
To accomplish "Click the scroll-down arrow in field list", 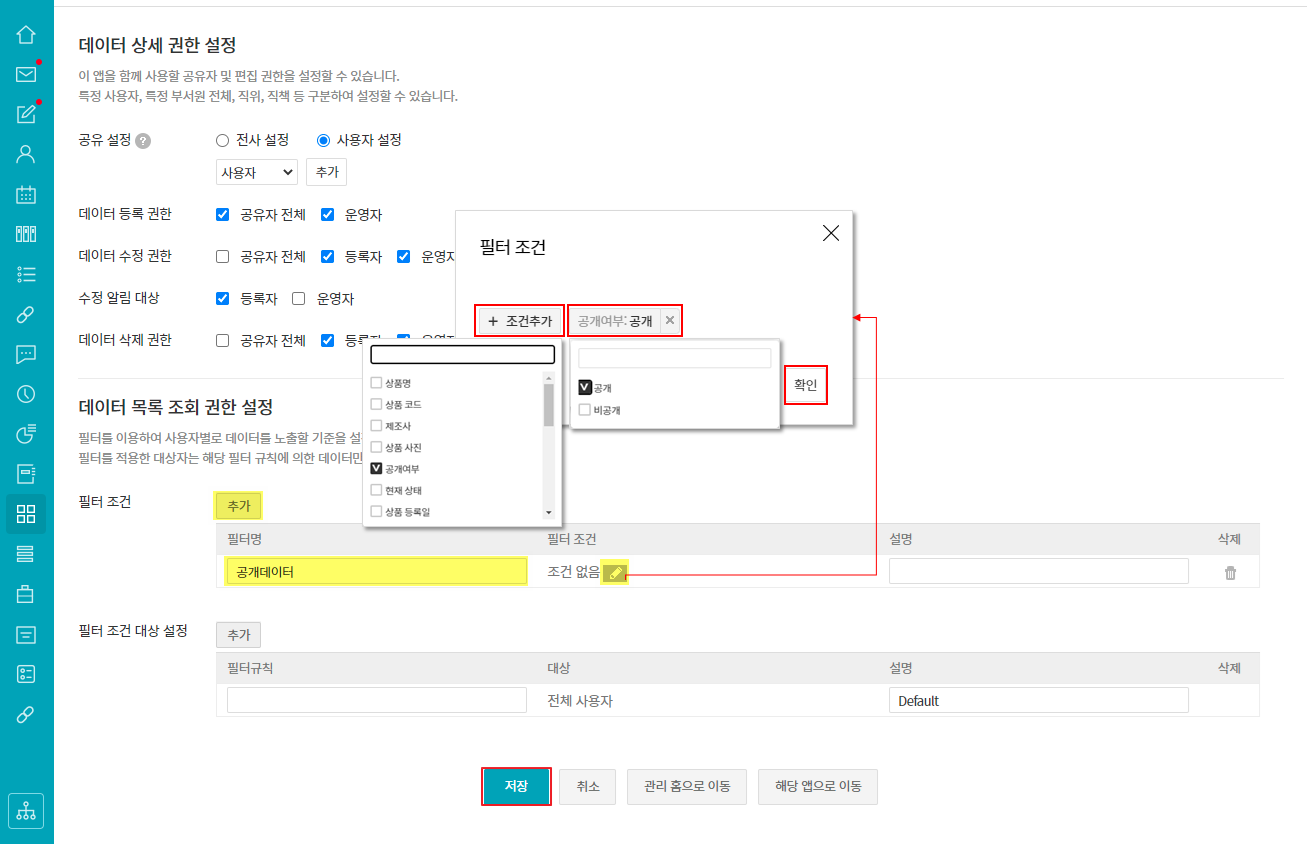I will coord(548,512).
